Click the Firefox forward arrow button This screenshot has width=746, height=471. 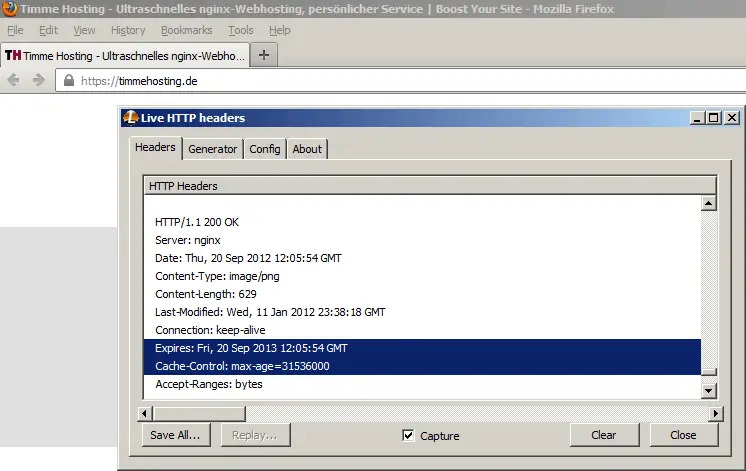click(x=39, y=80)
